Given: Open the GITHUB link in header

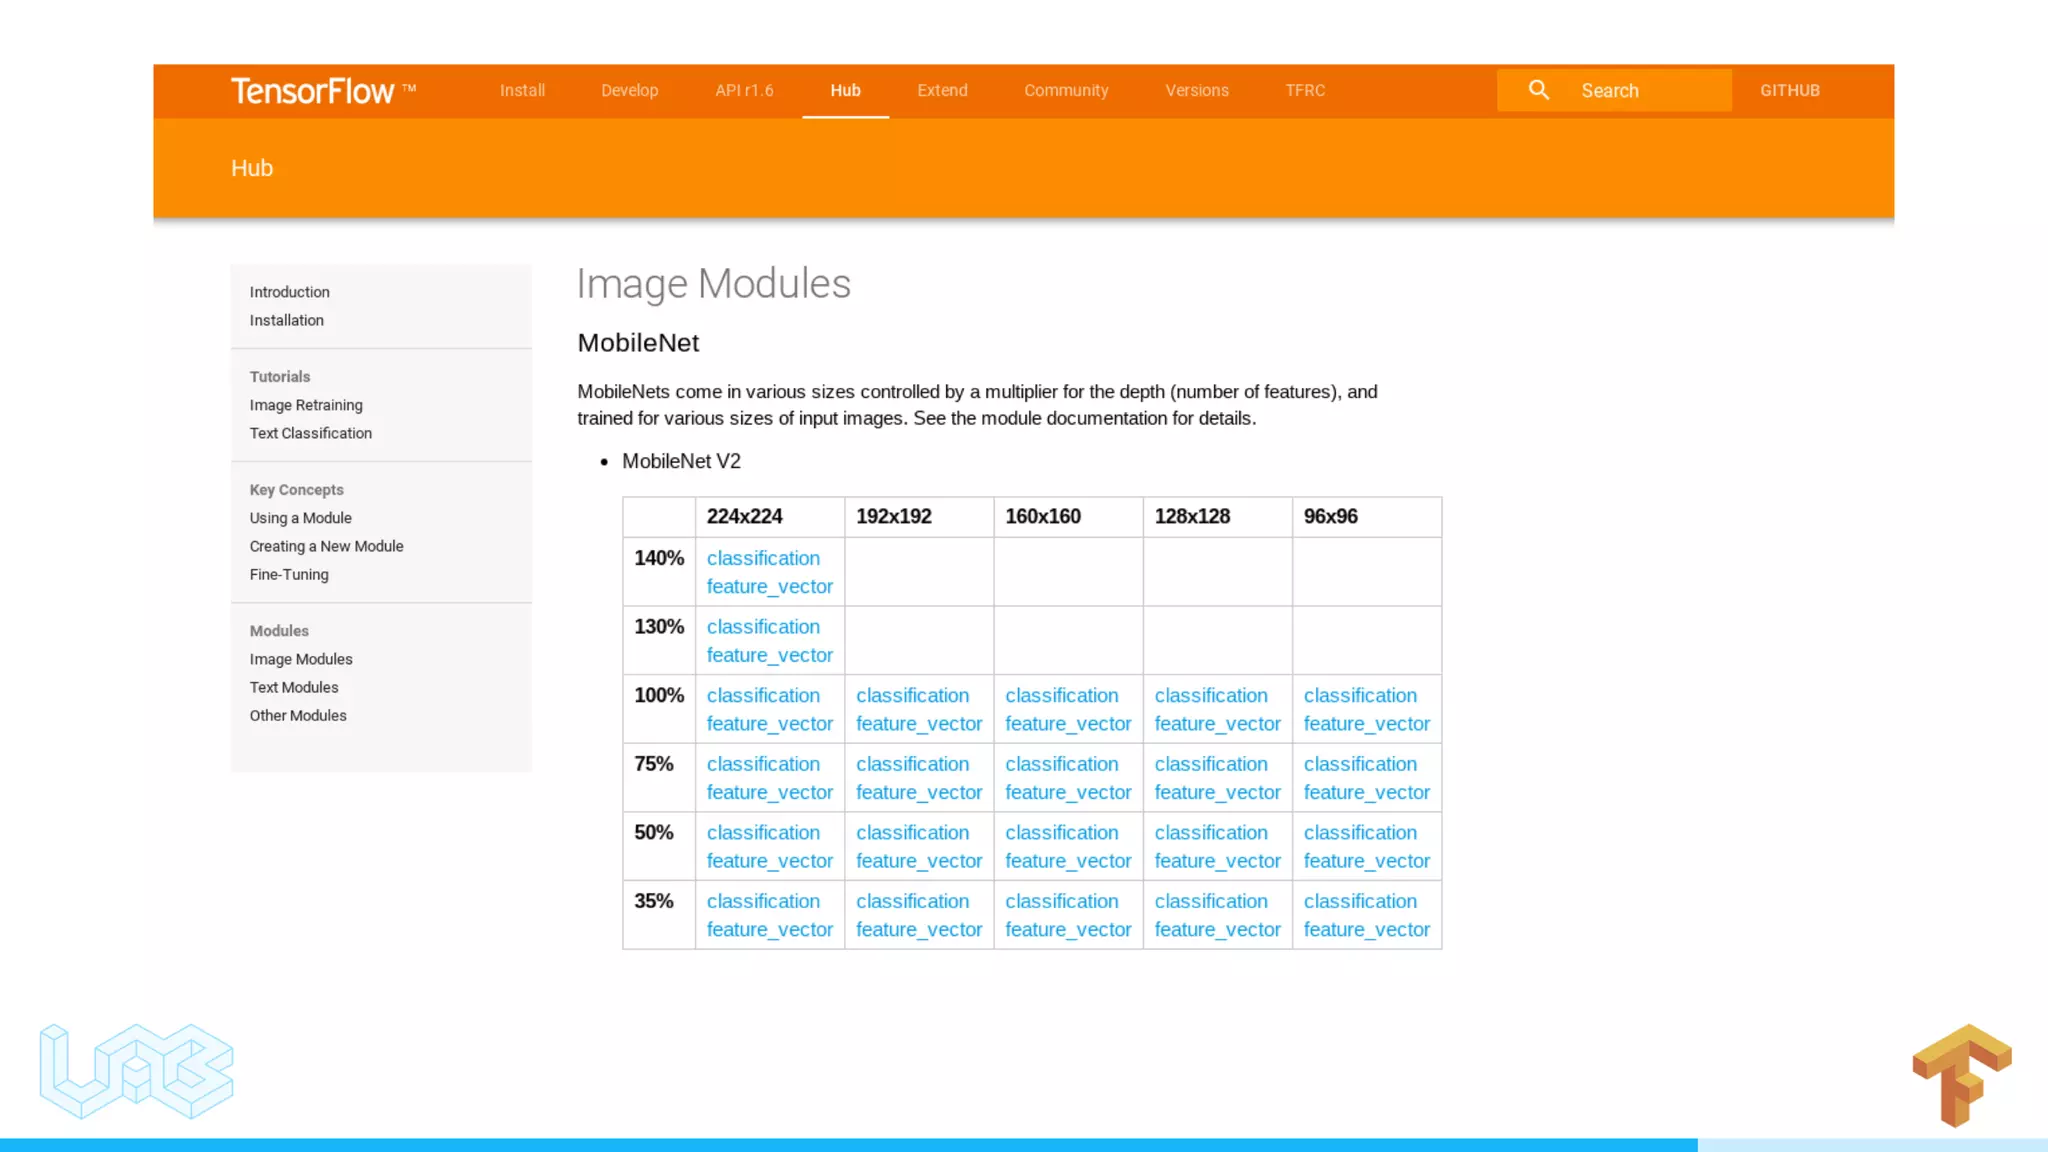Looking at the screenshot, I should [1790, 91].
